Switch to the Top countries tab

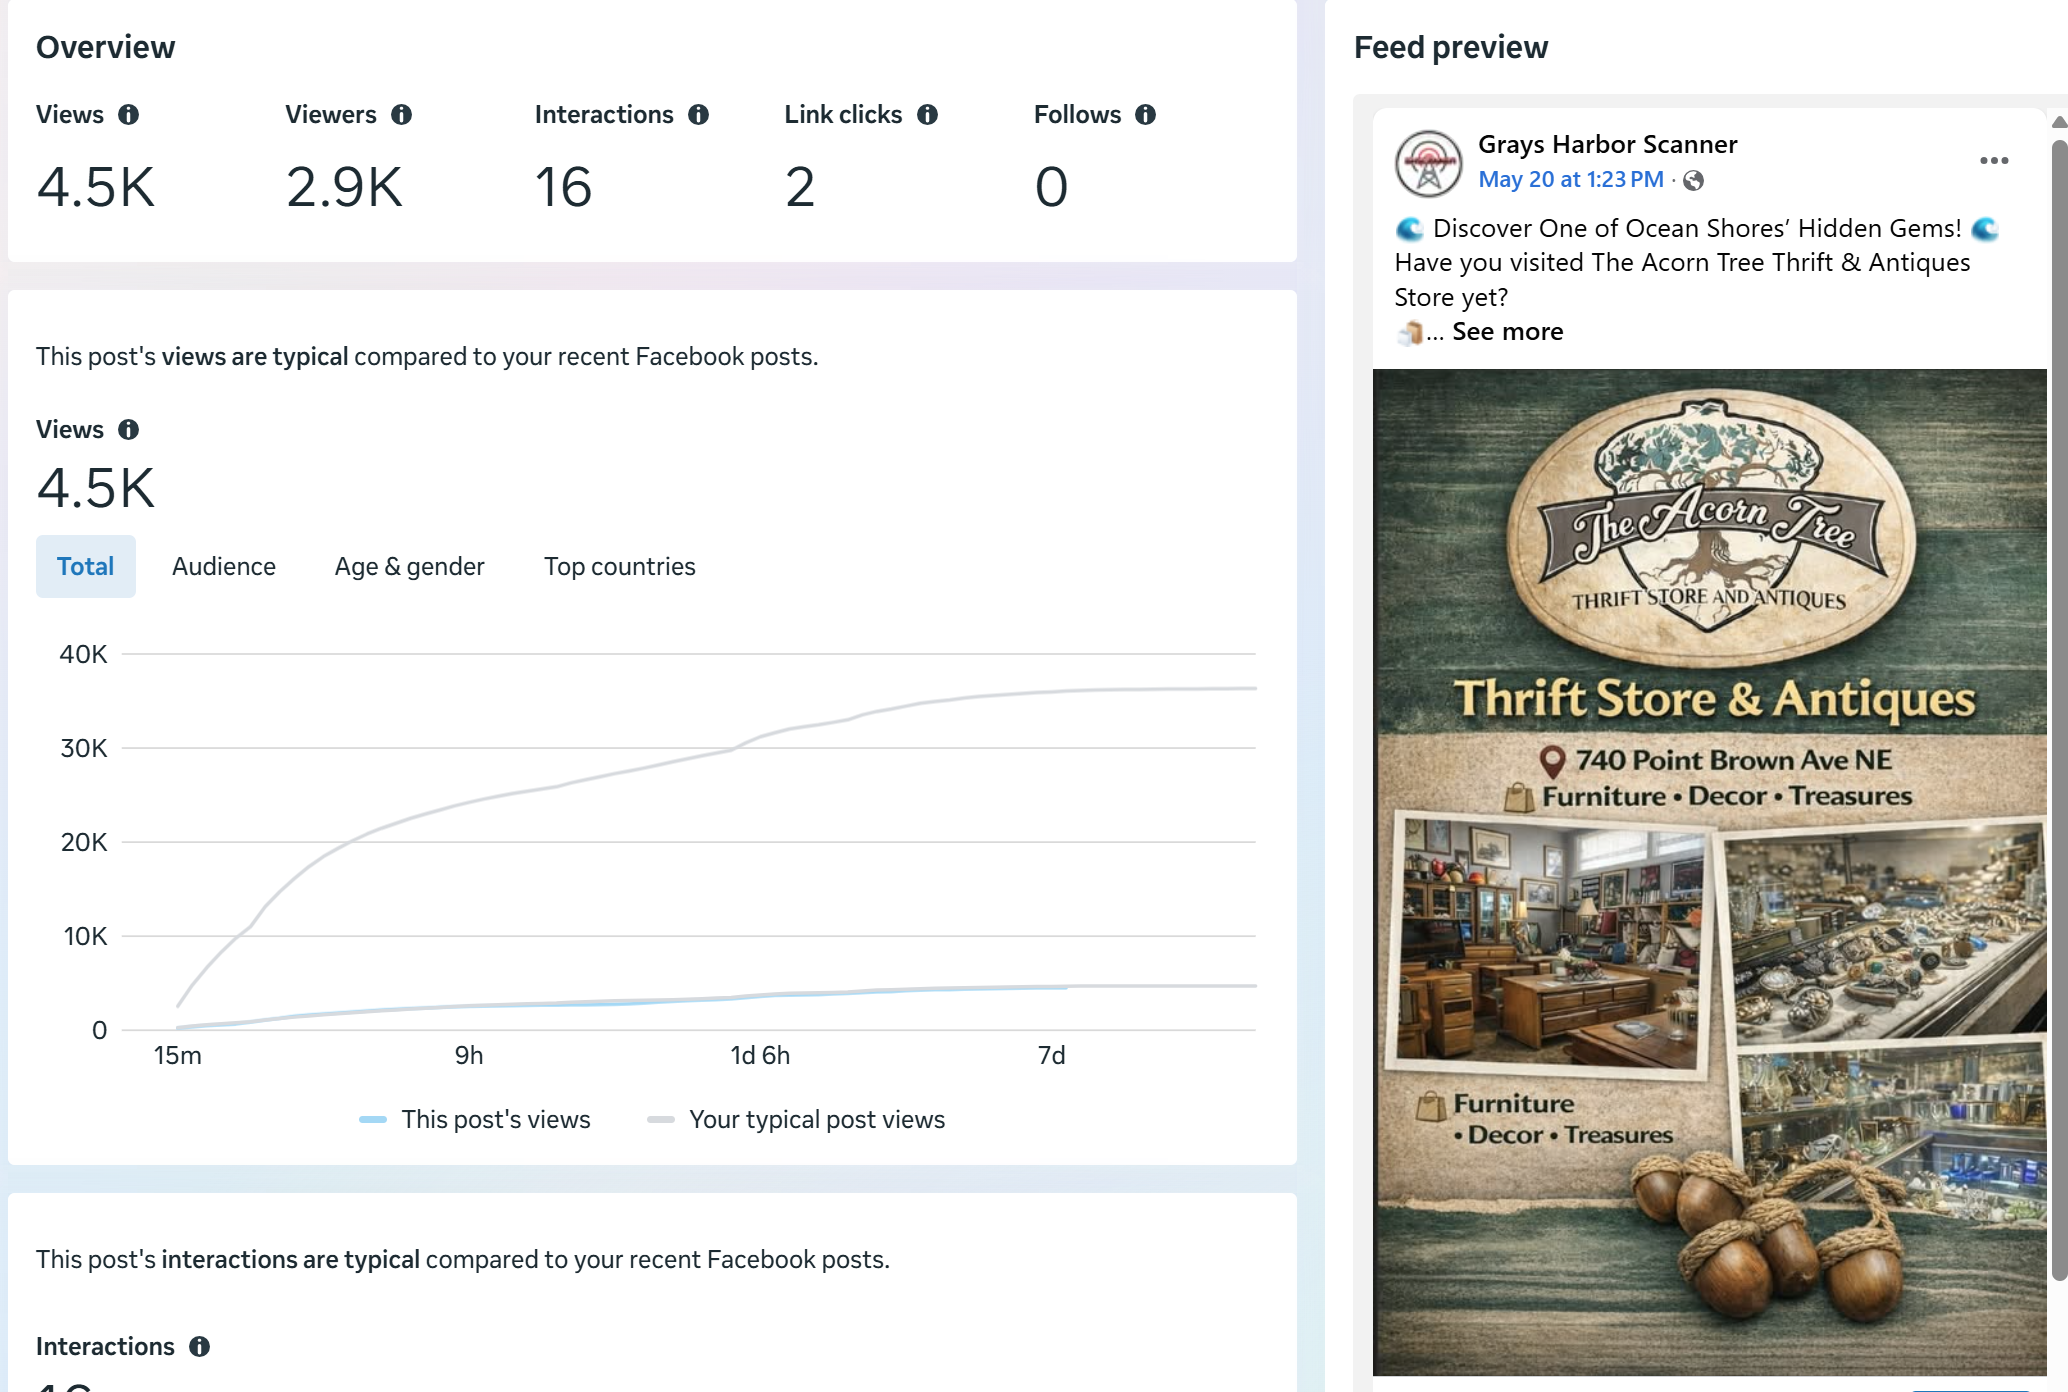coord(620,567)
